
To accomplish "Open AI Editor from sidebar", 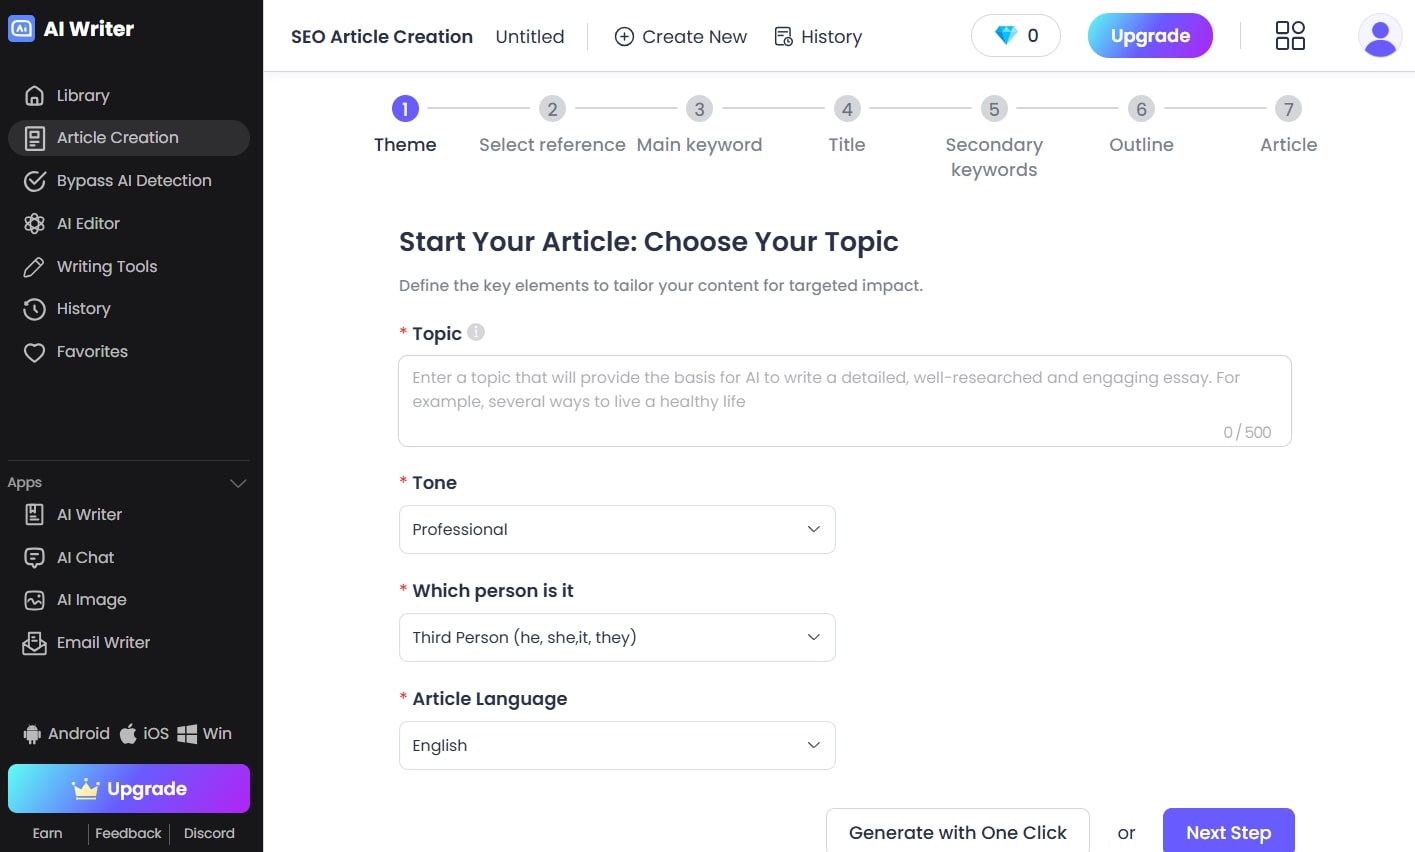I will [x=88, y=224].
